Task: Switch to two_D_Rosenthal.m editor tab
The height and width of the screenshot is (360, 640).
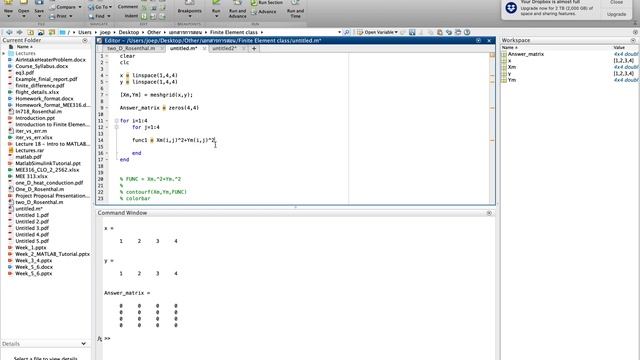Action: pos(131,48)
